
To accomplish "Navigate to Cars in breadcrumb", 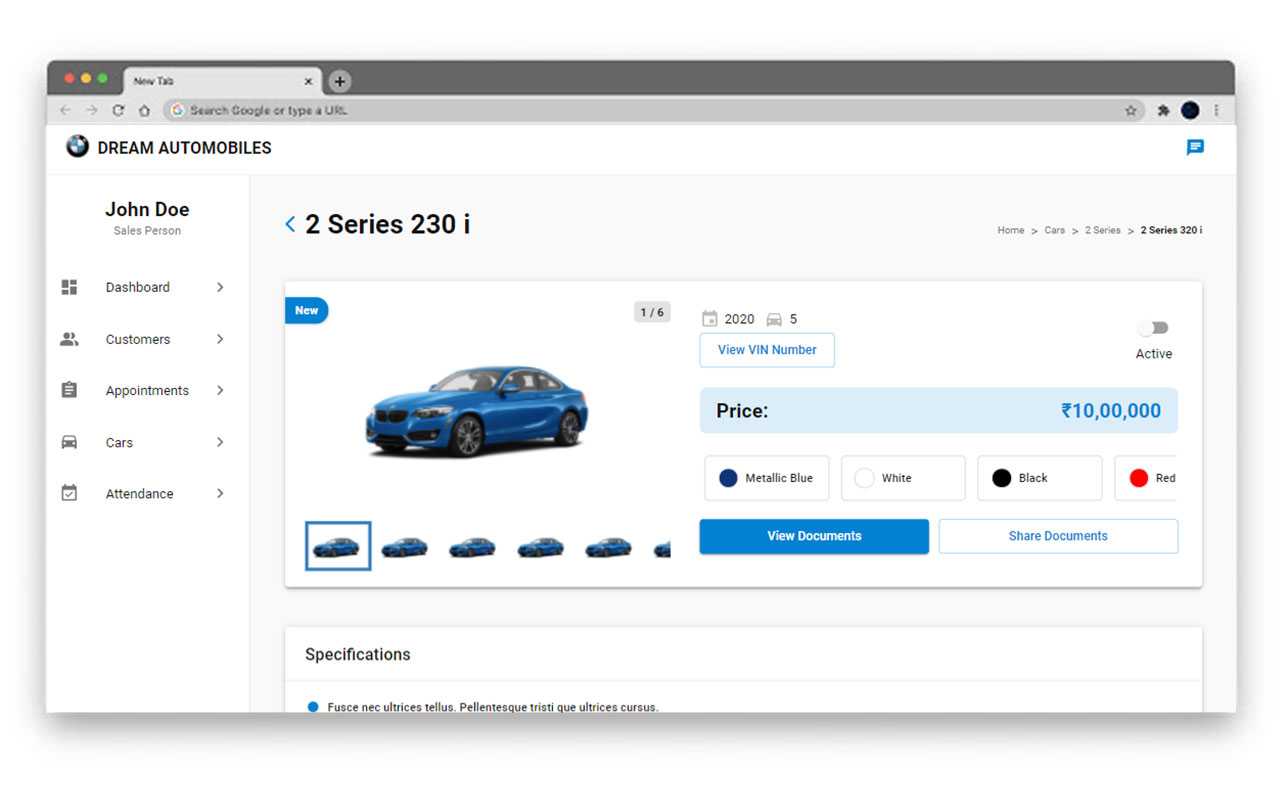I will (1054, 230).
